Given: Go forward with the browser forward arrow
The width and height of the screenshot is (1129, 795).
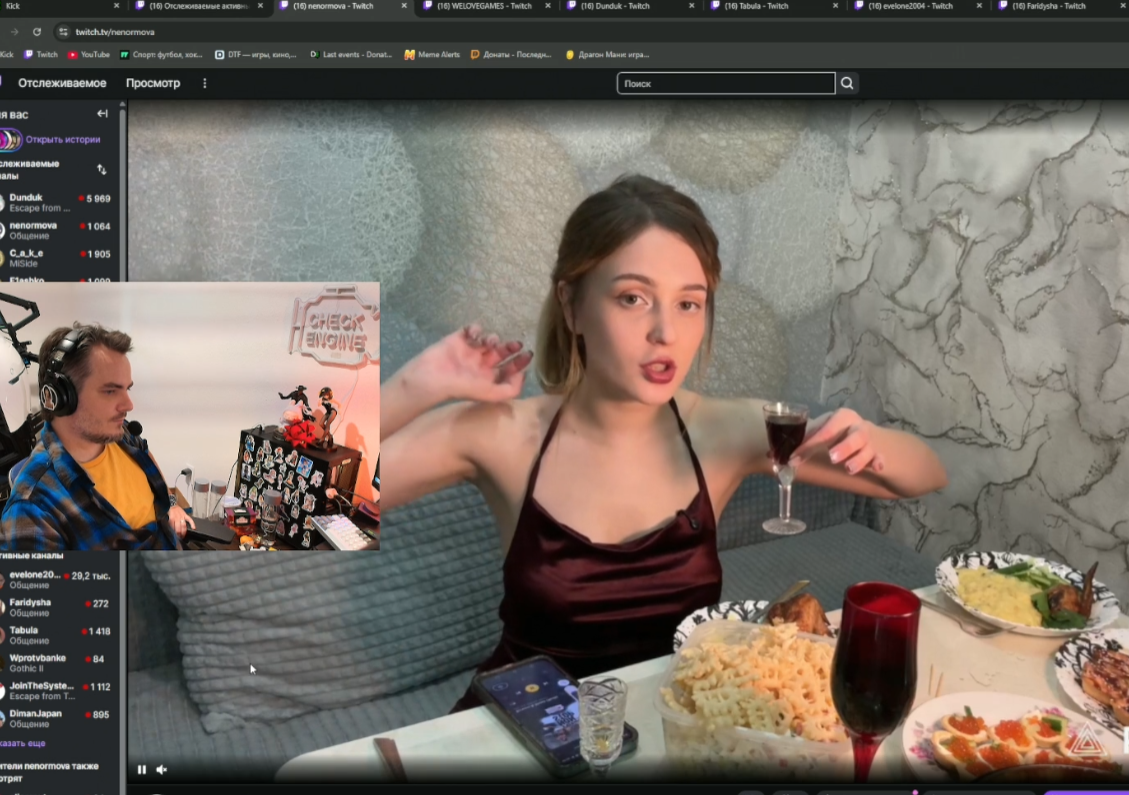Looking at the screenshot, I should pos(14,32).
